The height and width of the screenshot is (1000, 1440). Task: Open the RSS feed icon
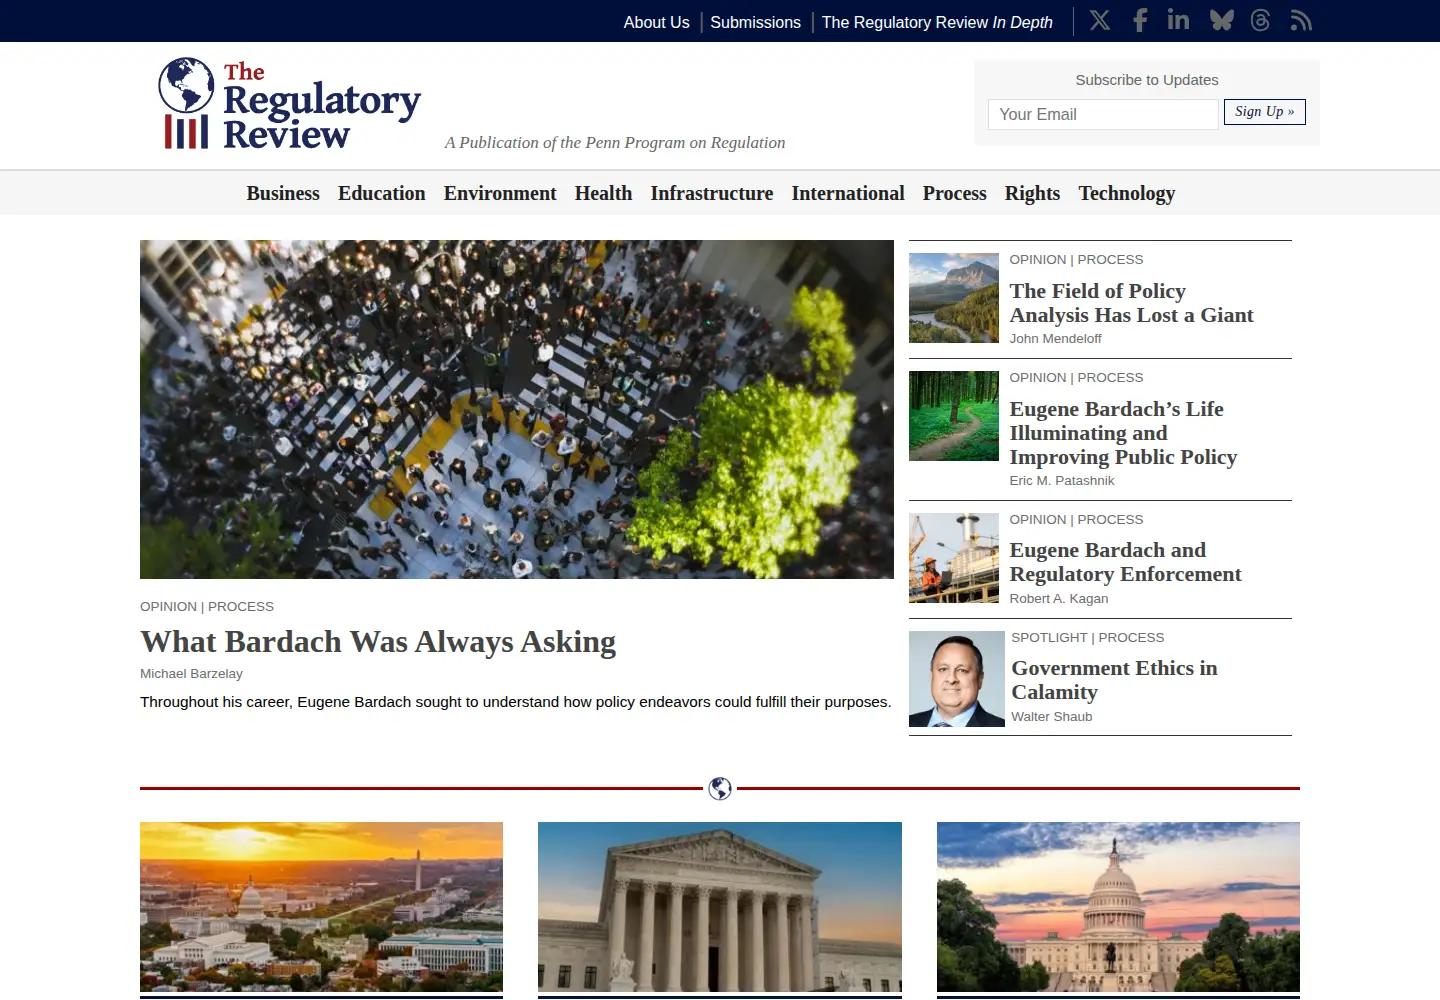pos(1301,21)
